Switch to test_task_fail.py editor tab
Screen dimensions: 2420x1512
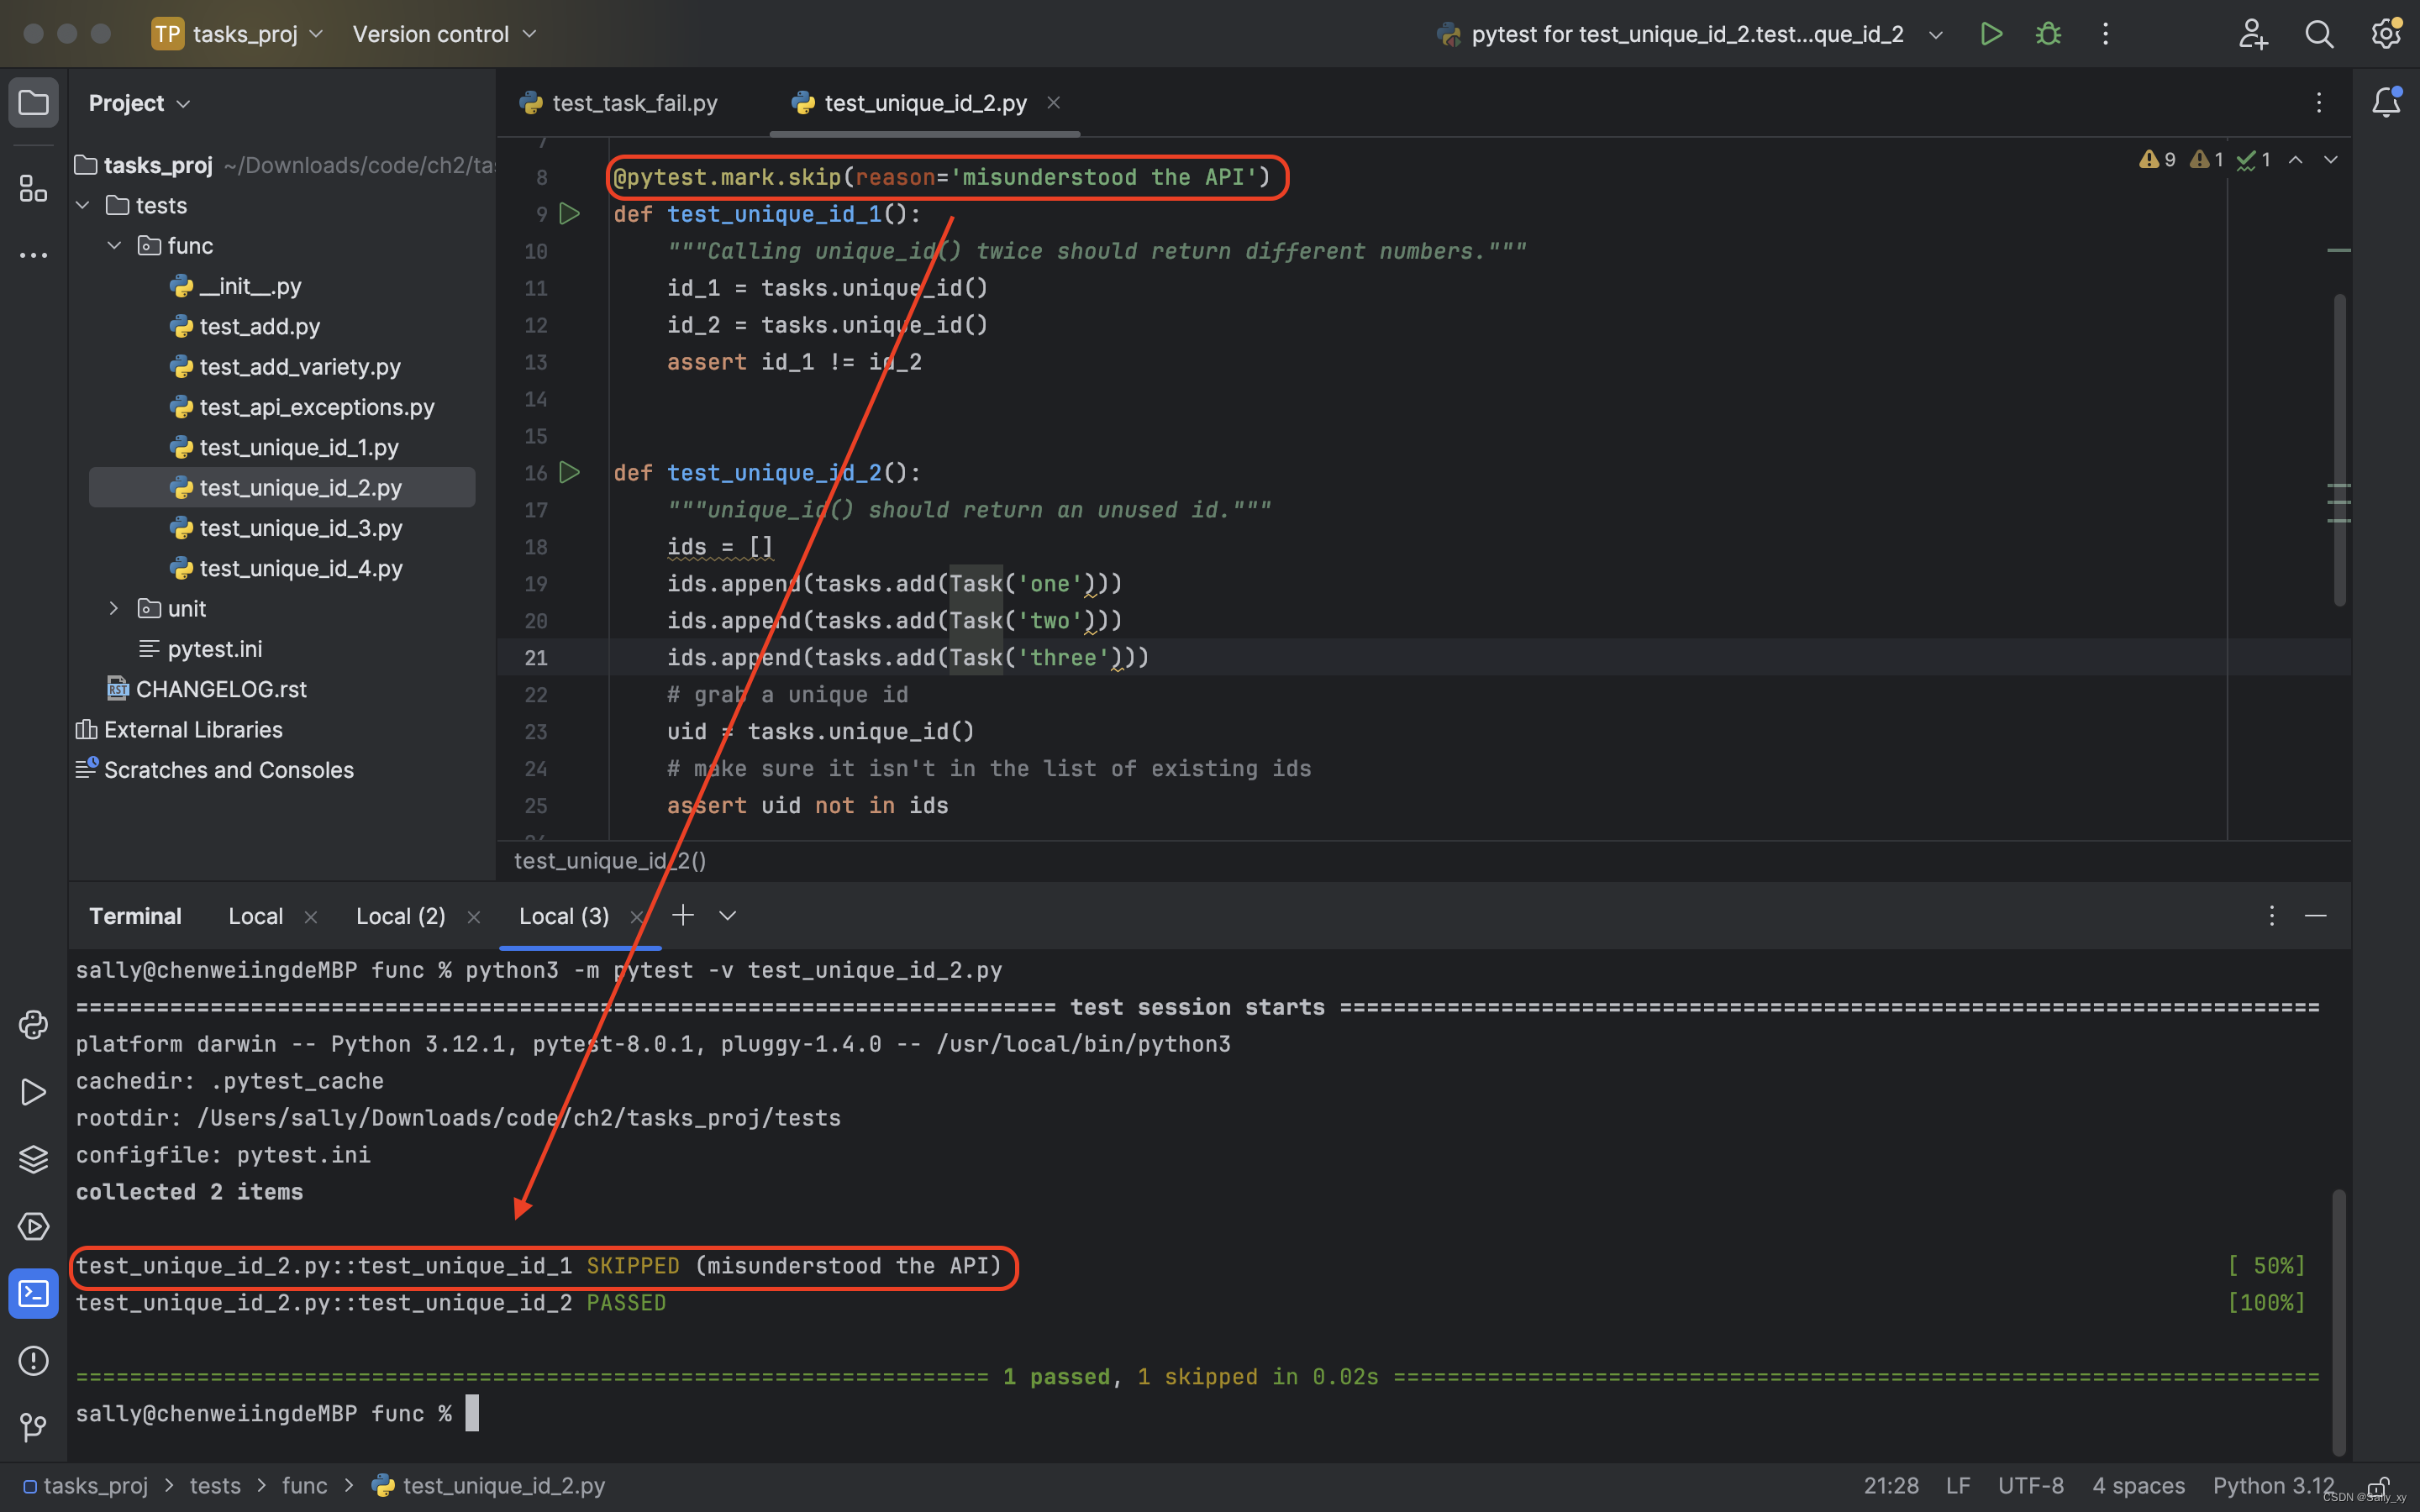pos(619,103)
